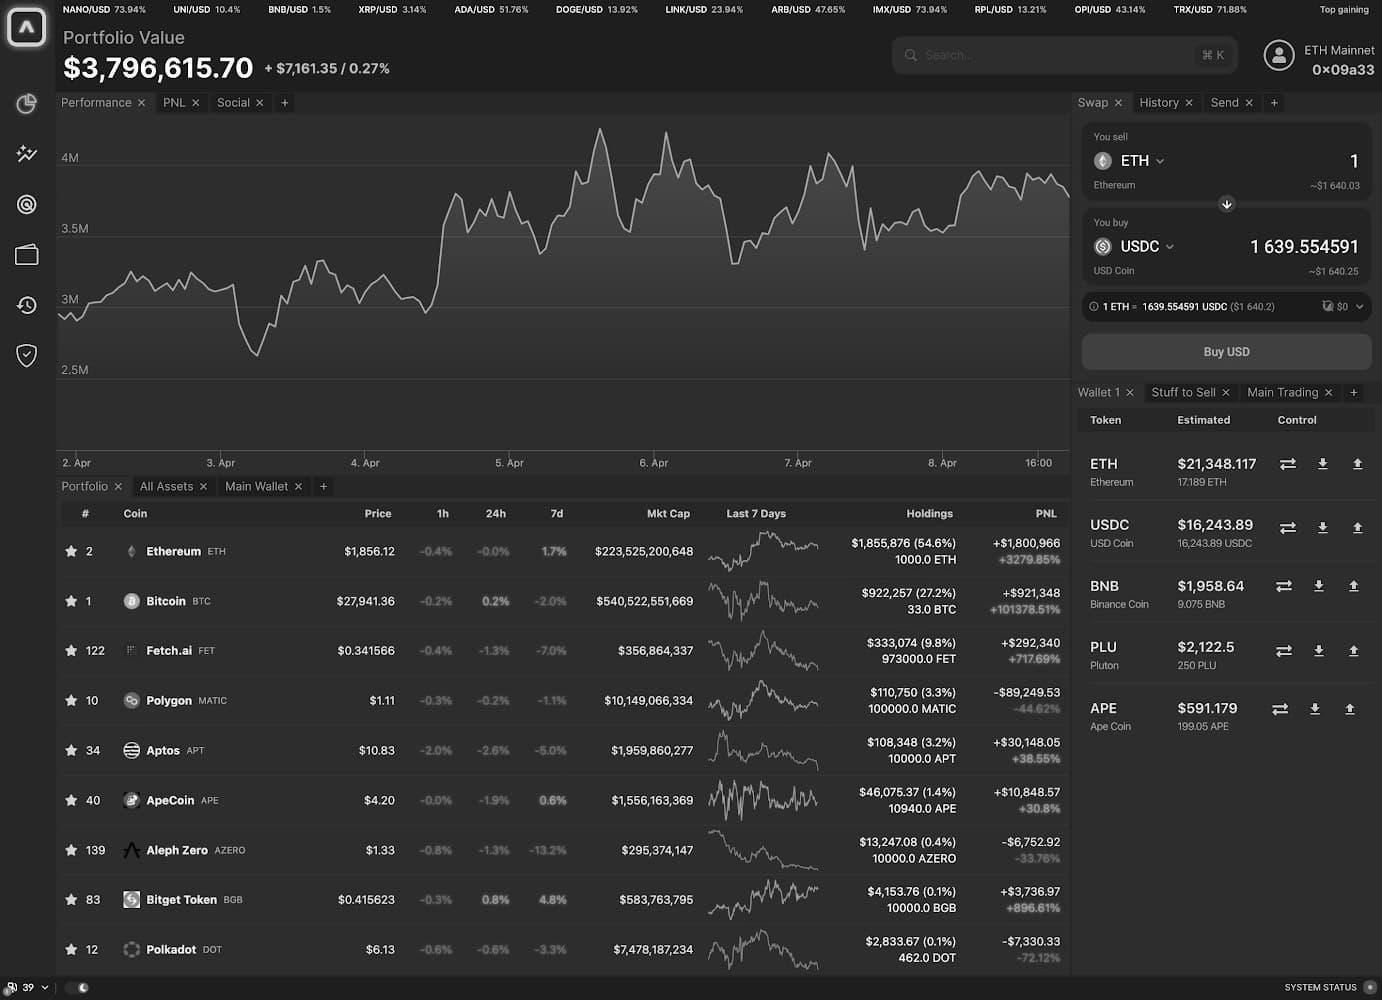Click the download icon in PLU wallet row
The height and width of the screenshot is (1000, 1382).
1319,650
